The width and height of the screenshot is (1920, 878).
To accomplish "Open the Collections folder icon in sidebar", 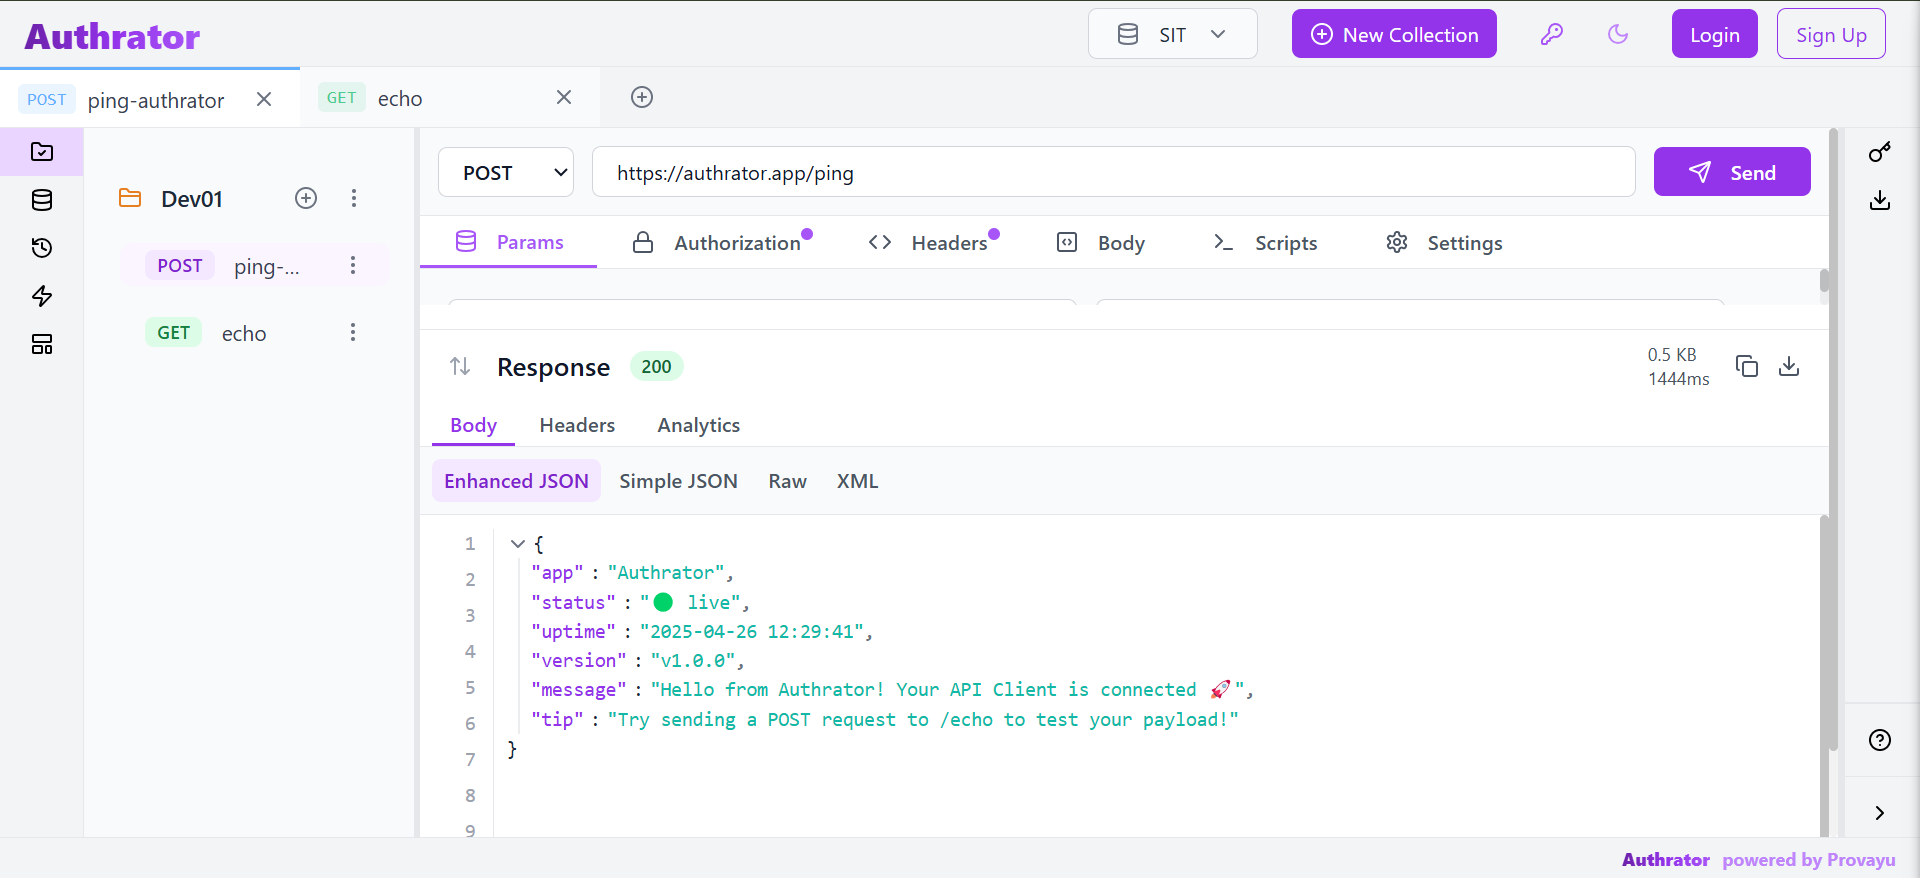I will pyautogui.click(x=42, y=152).
